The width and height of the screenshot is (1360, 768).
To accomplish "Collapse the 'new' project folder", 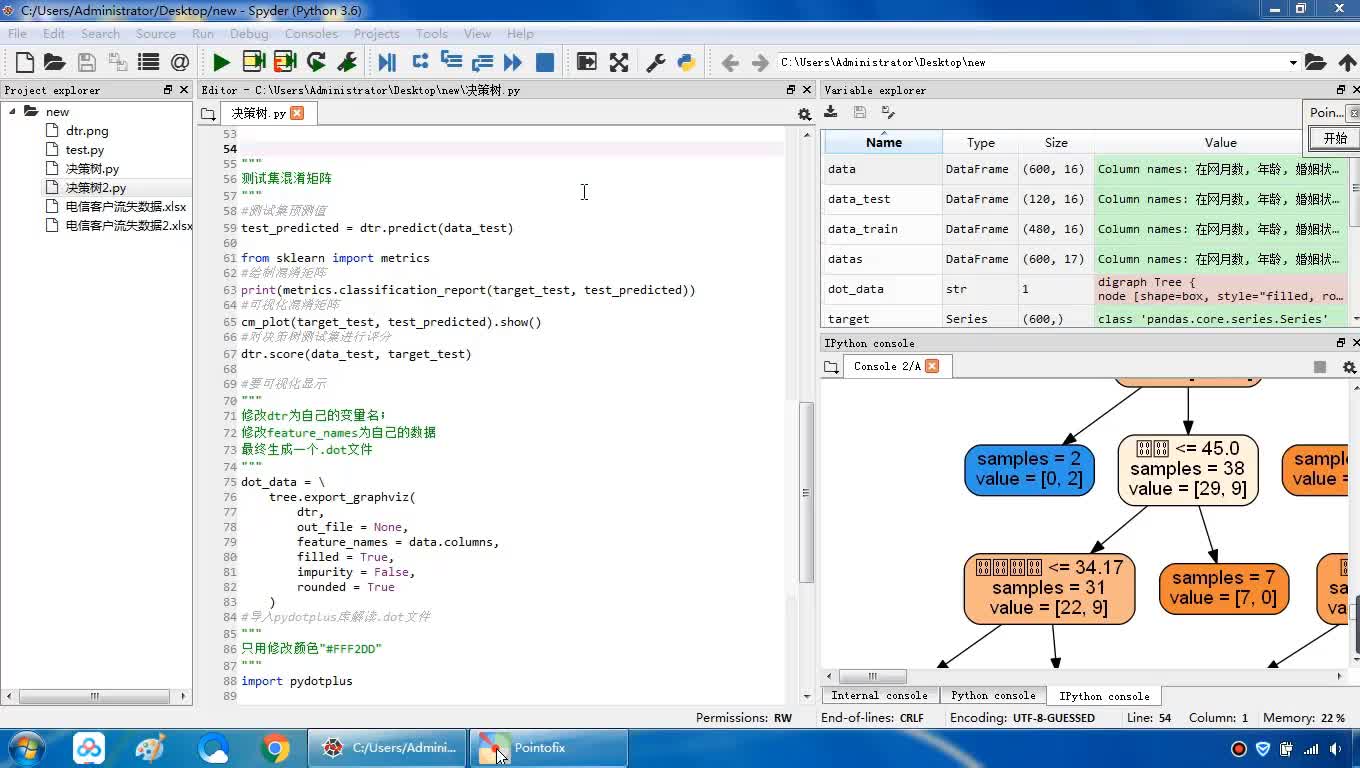I will [x=13, y=111].
